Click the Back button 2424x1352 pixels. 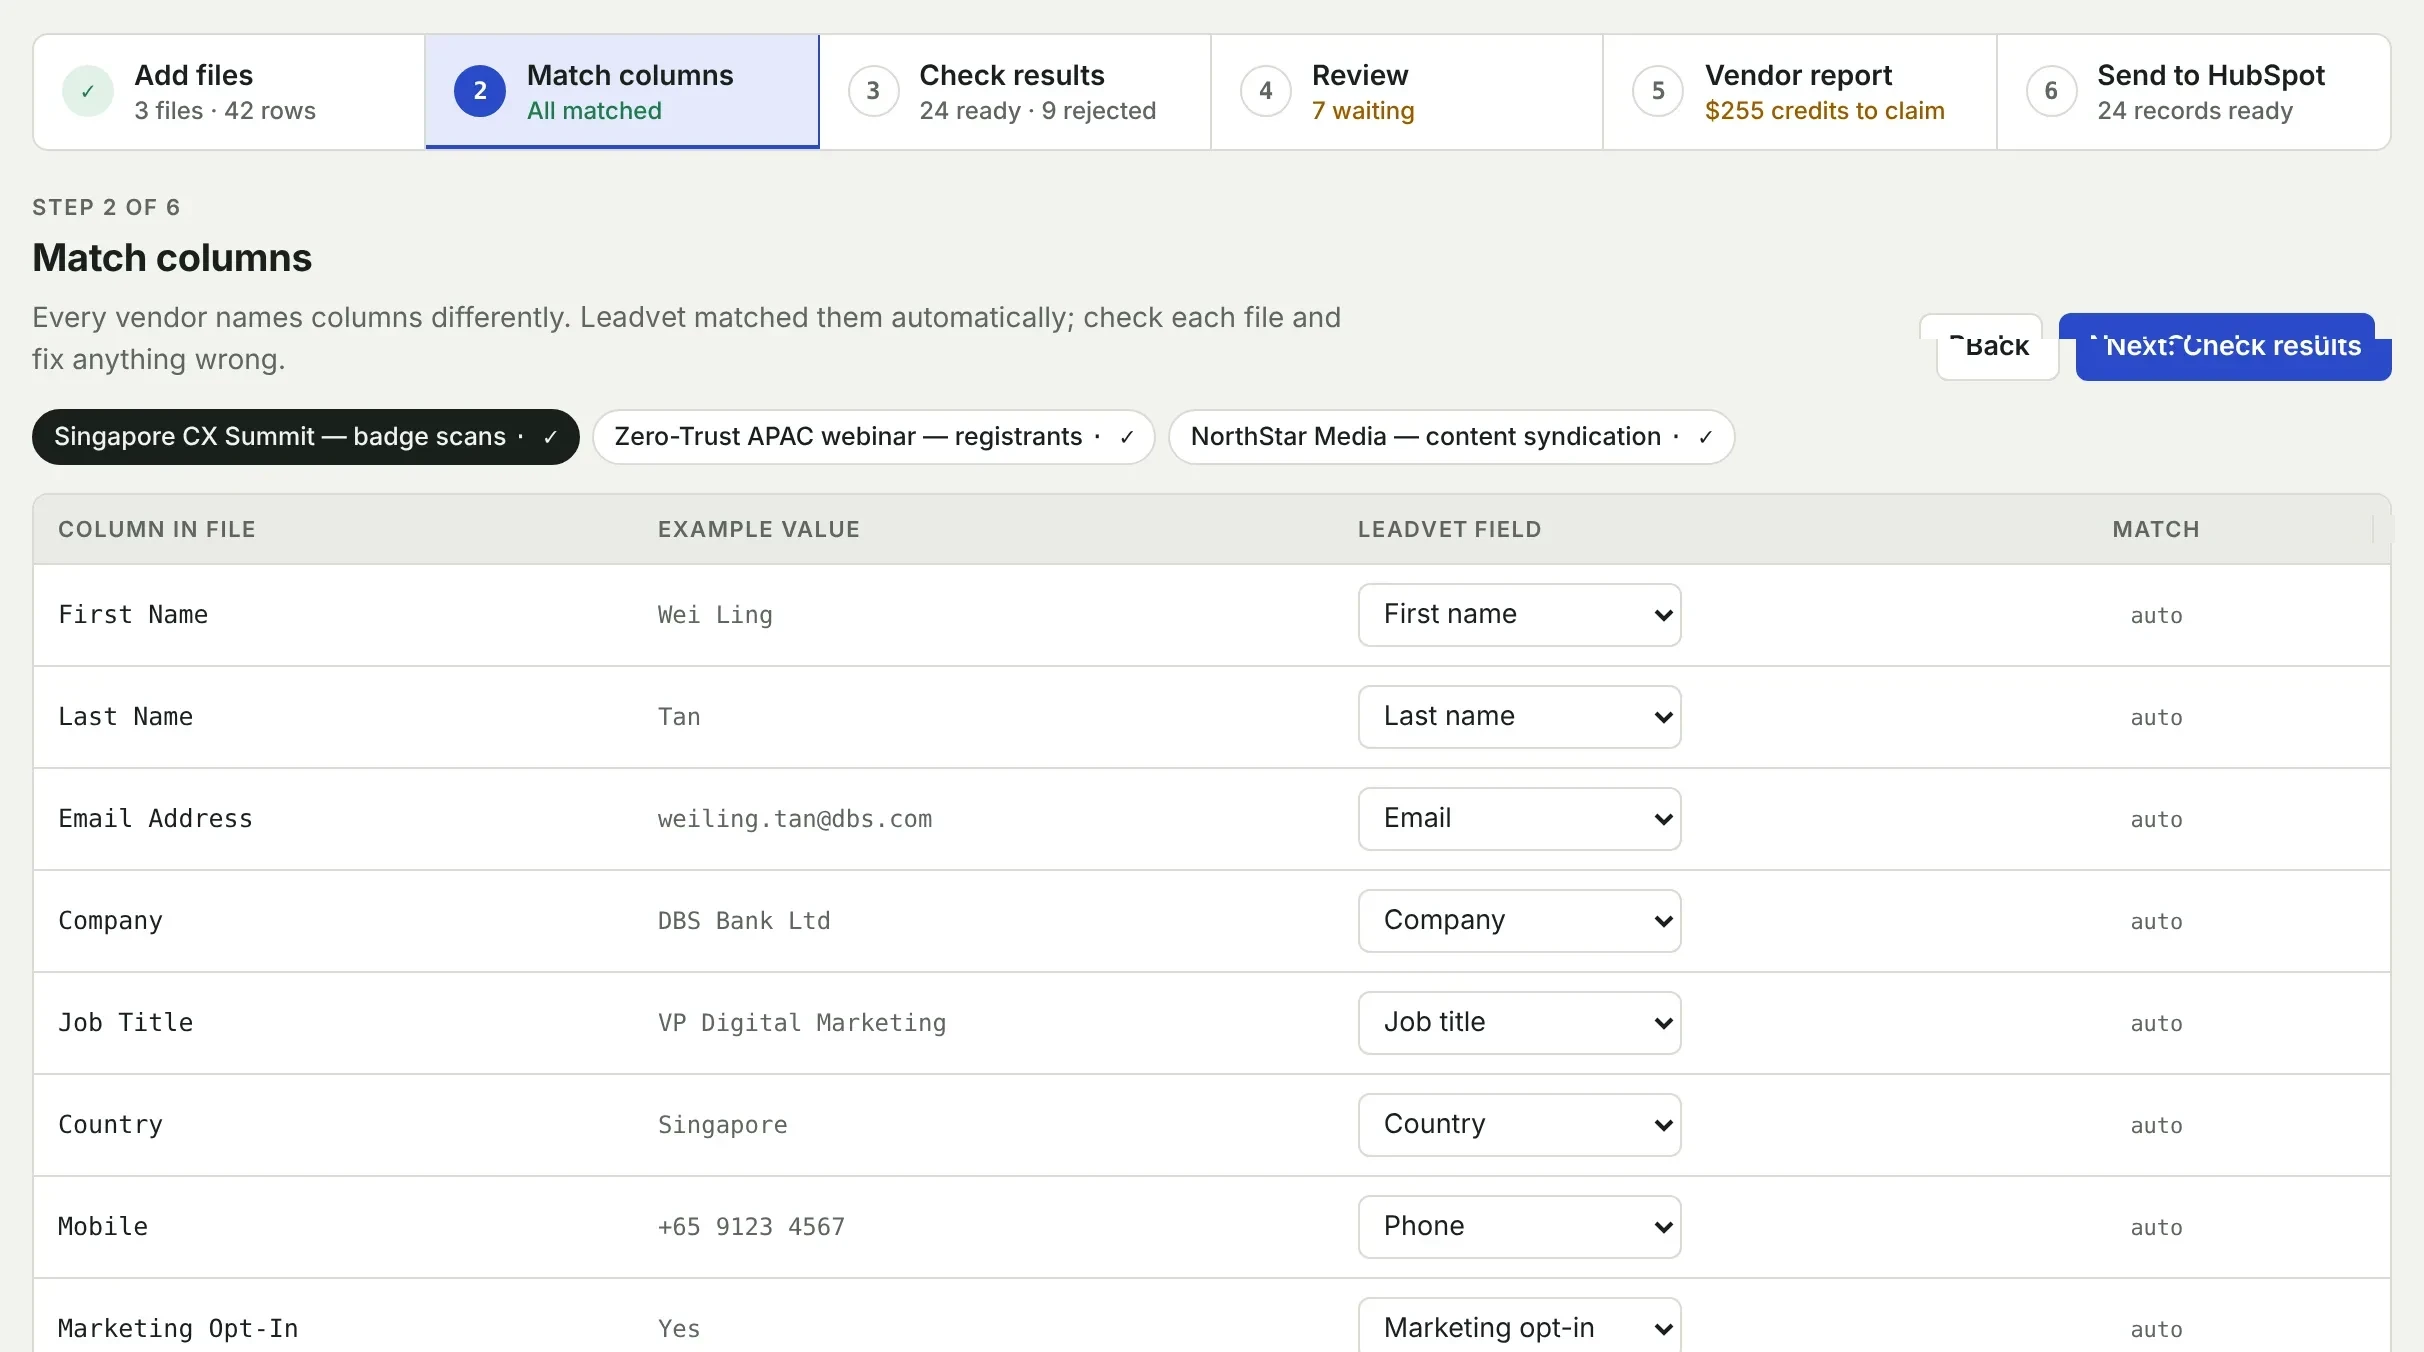[x=1997, y=347]
